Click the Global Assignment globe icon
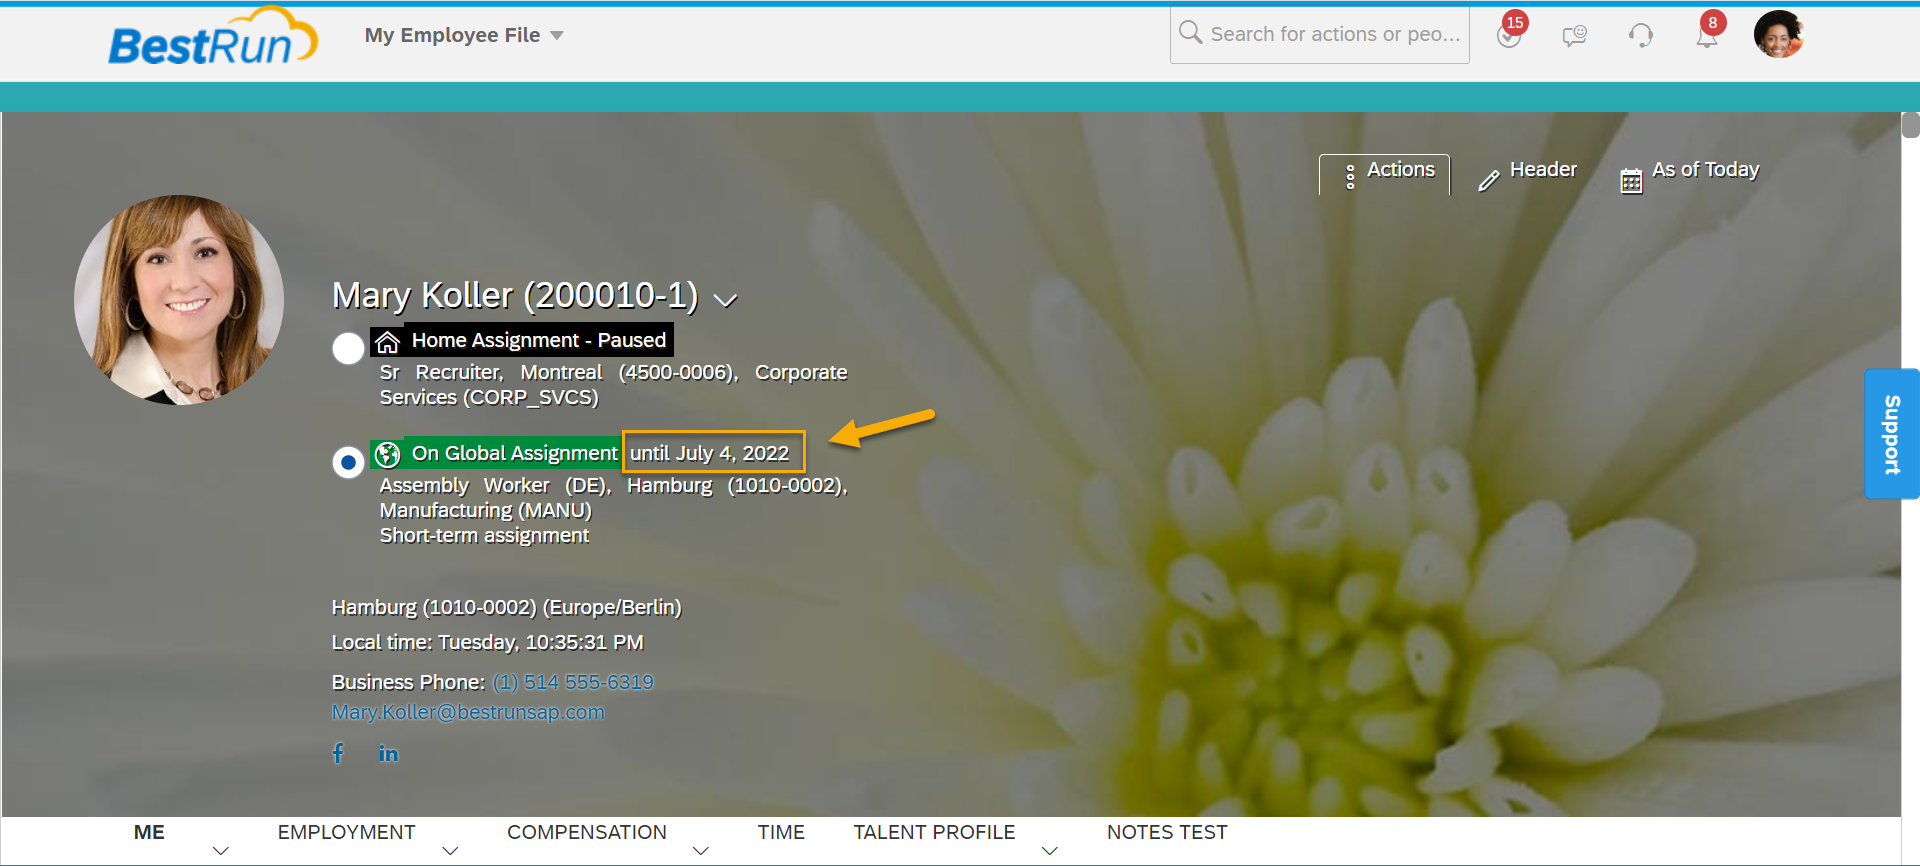This screenshot has height=866, width=1920. (388, 455)
